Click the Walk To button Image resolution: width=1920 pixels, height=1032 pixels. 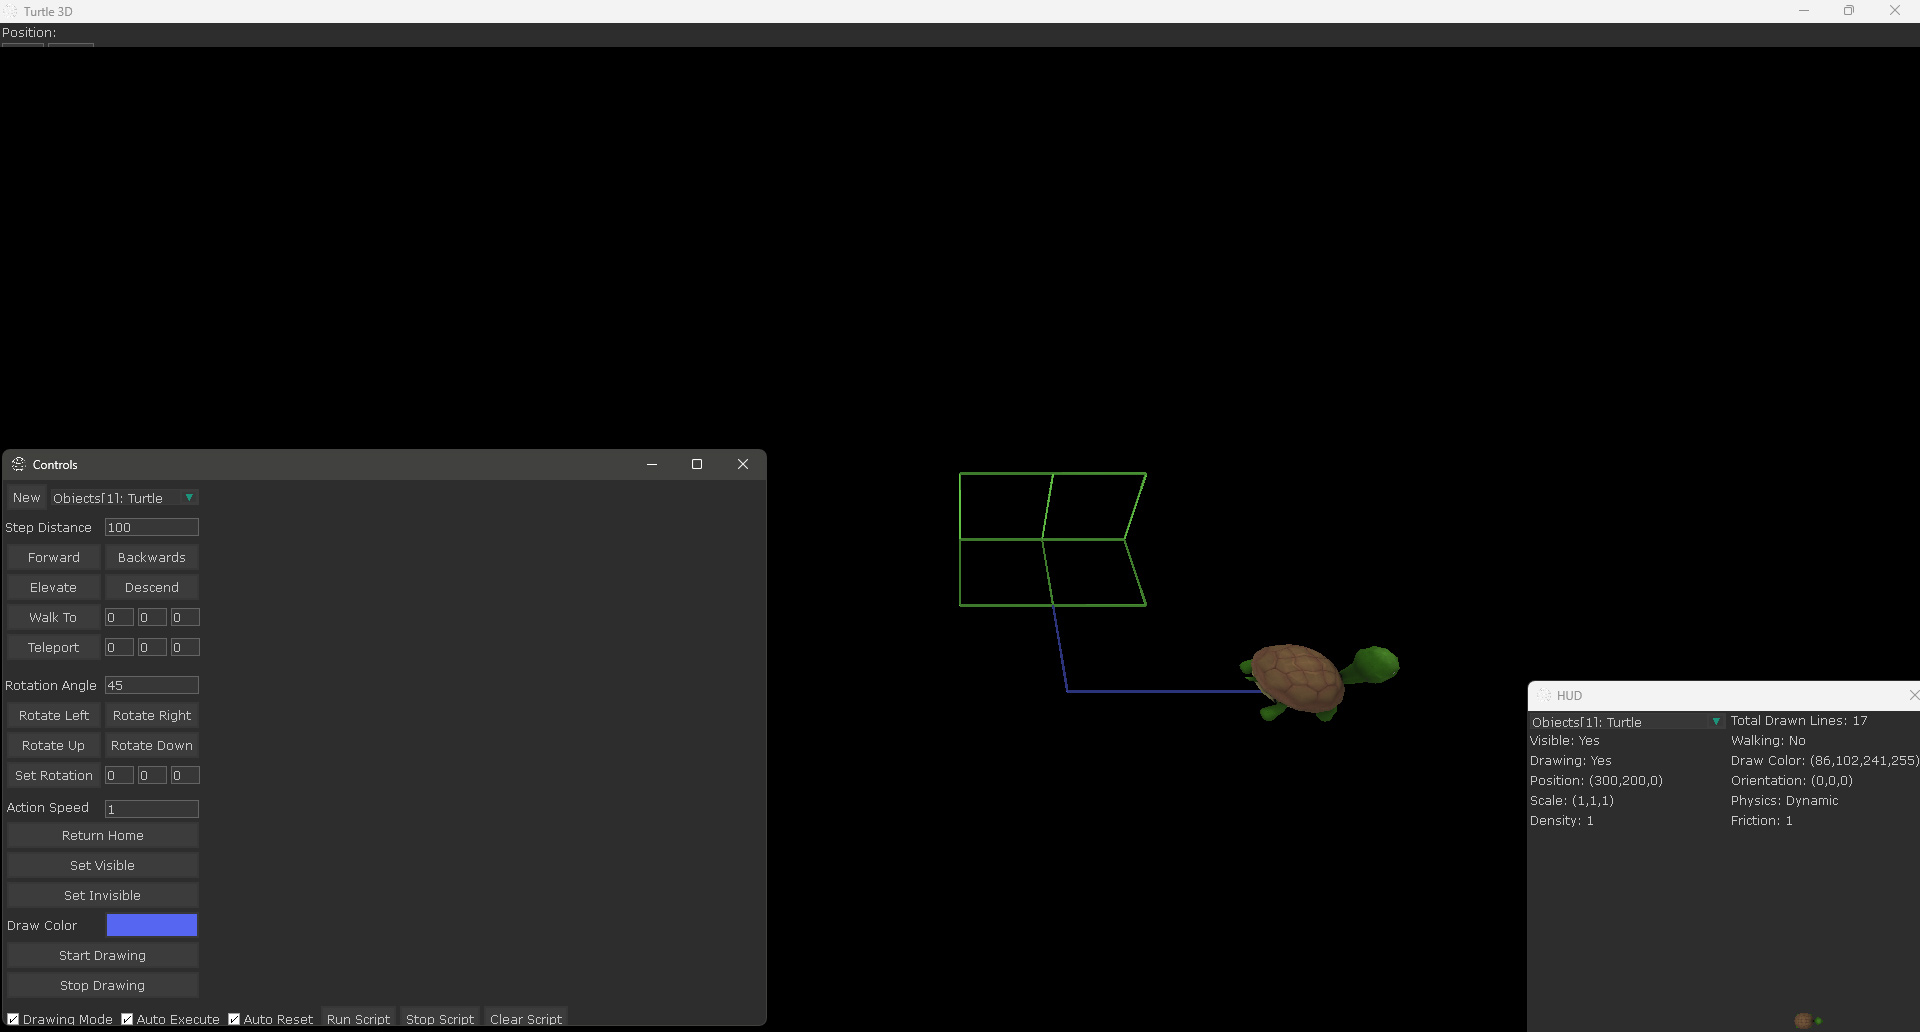(54, 618)
